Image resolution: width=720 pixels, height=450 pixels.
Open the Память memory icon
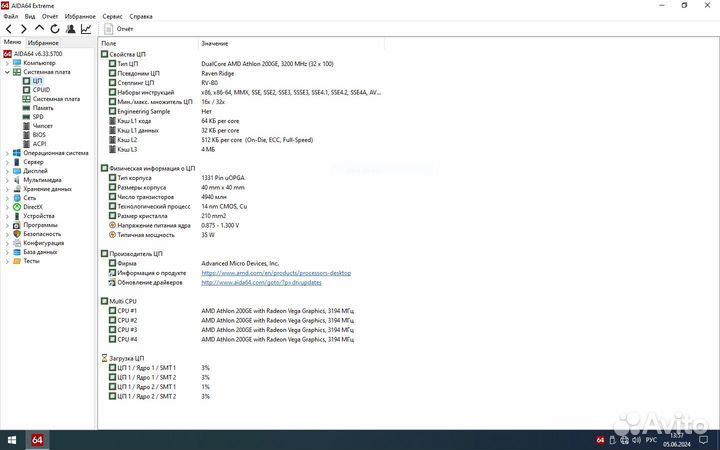pyautogui.click(x=26, y=108)
